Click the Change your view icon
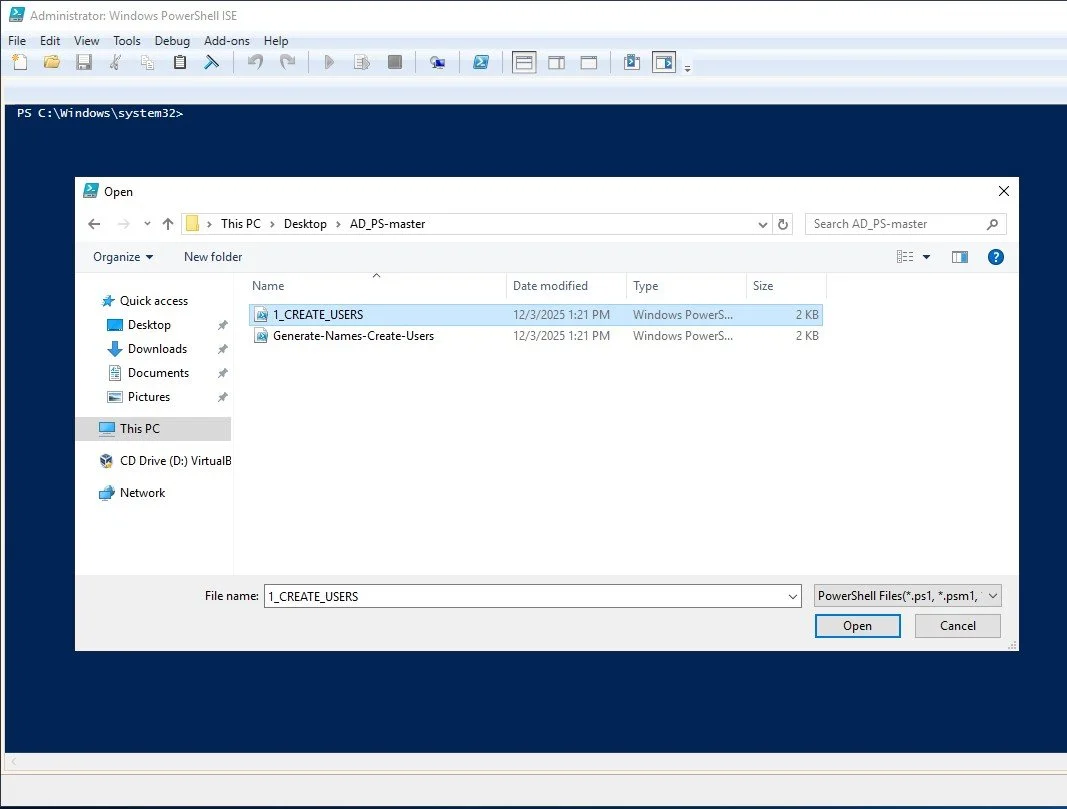 click(905, 257)
